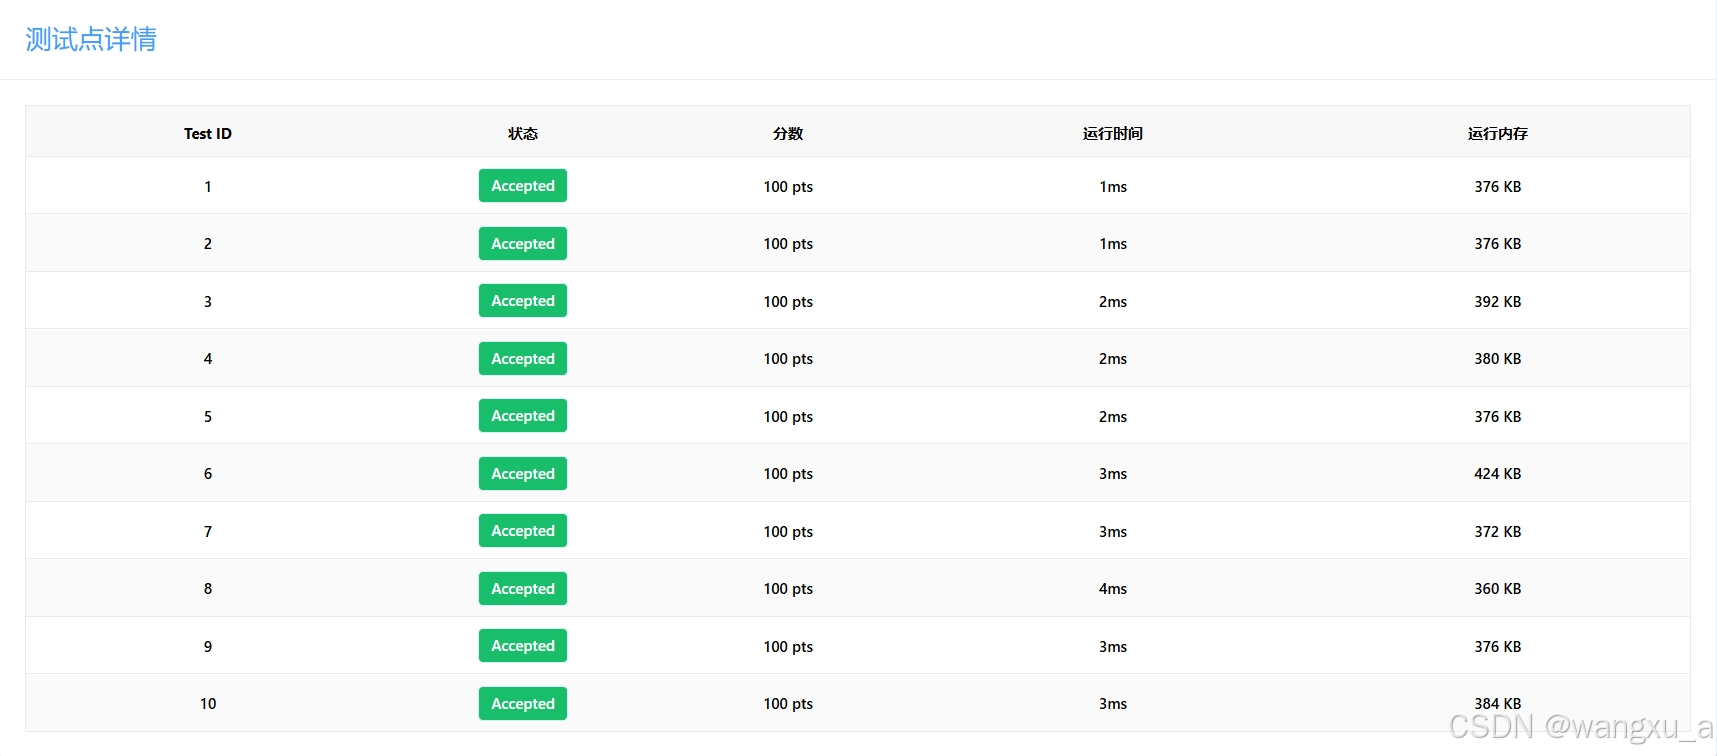Click the 372 KB memory value
This screenshot has width=1717, height=756.
[1498, 532]
